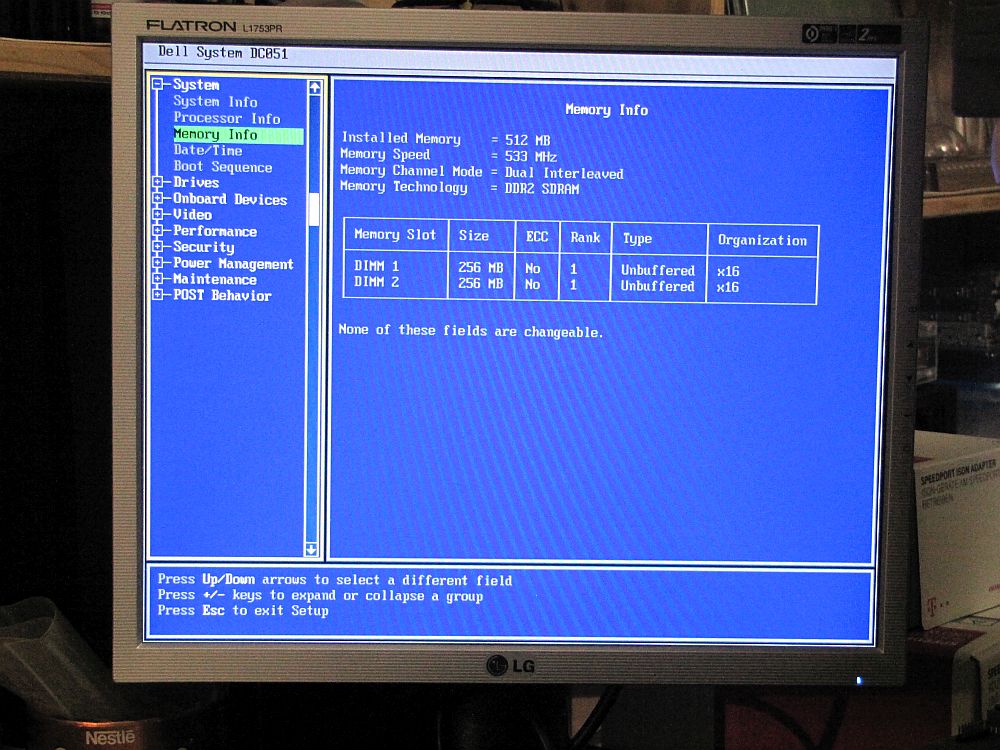
Task: Expand the Maintenance group
Action: (x=158, y=278)
